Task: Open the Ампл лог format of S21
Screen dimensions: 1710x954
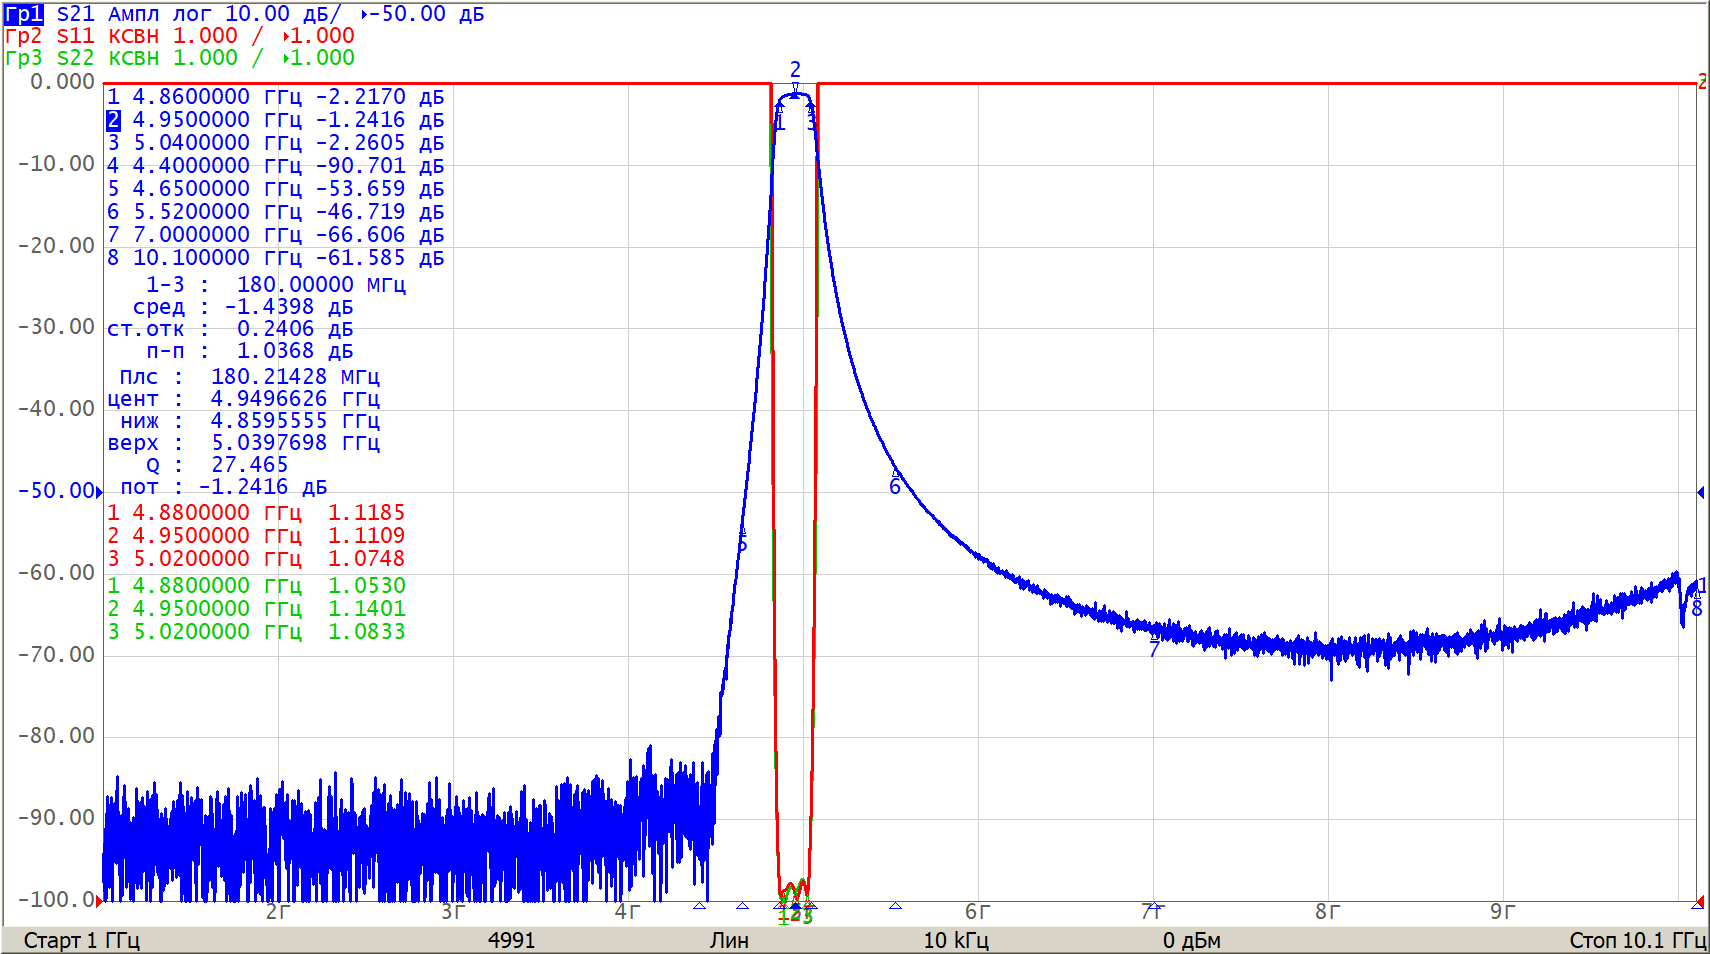Action: tap(160, 14)
